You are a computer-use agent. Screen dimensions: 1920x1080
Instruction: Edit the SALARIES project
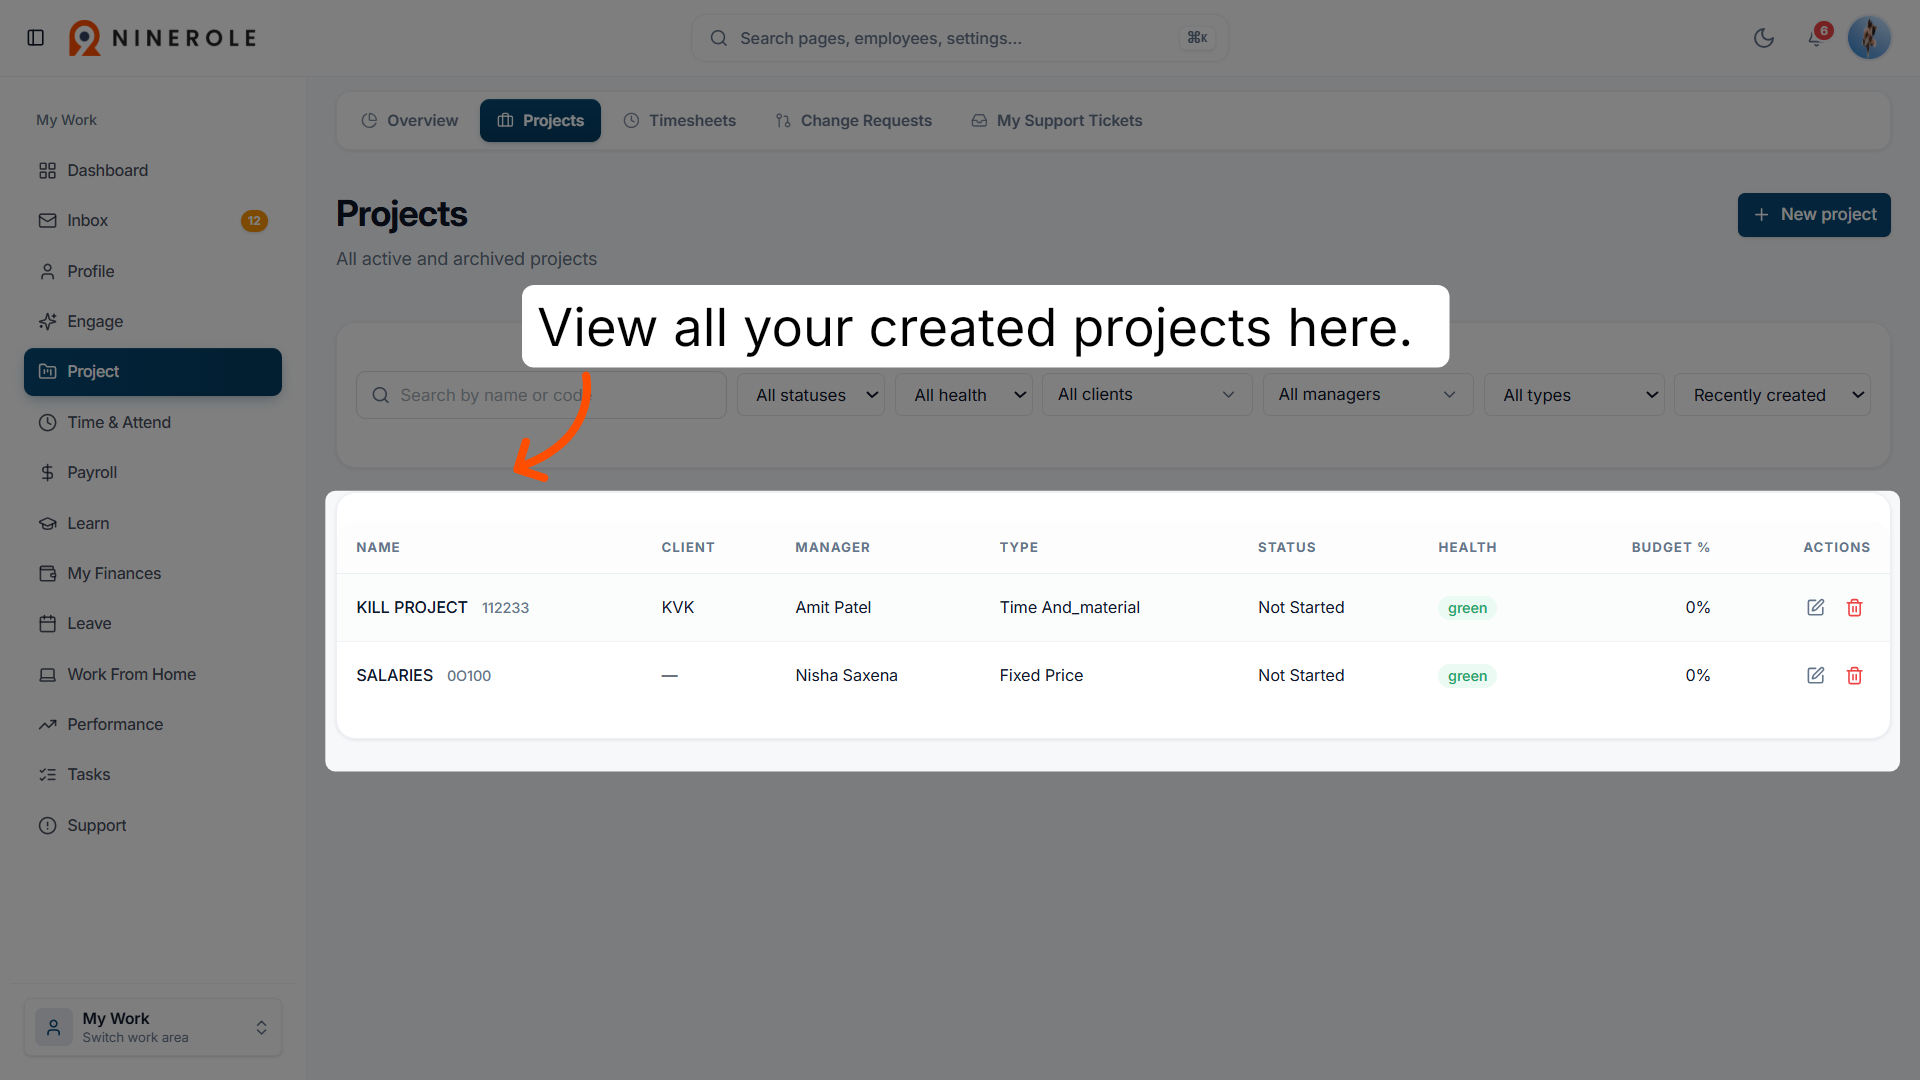pos(1816,675)
